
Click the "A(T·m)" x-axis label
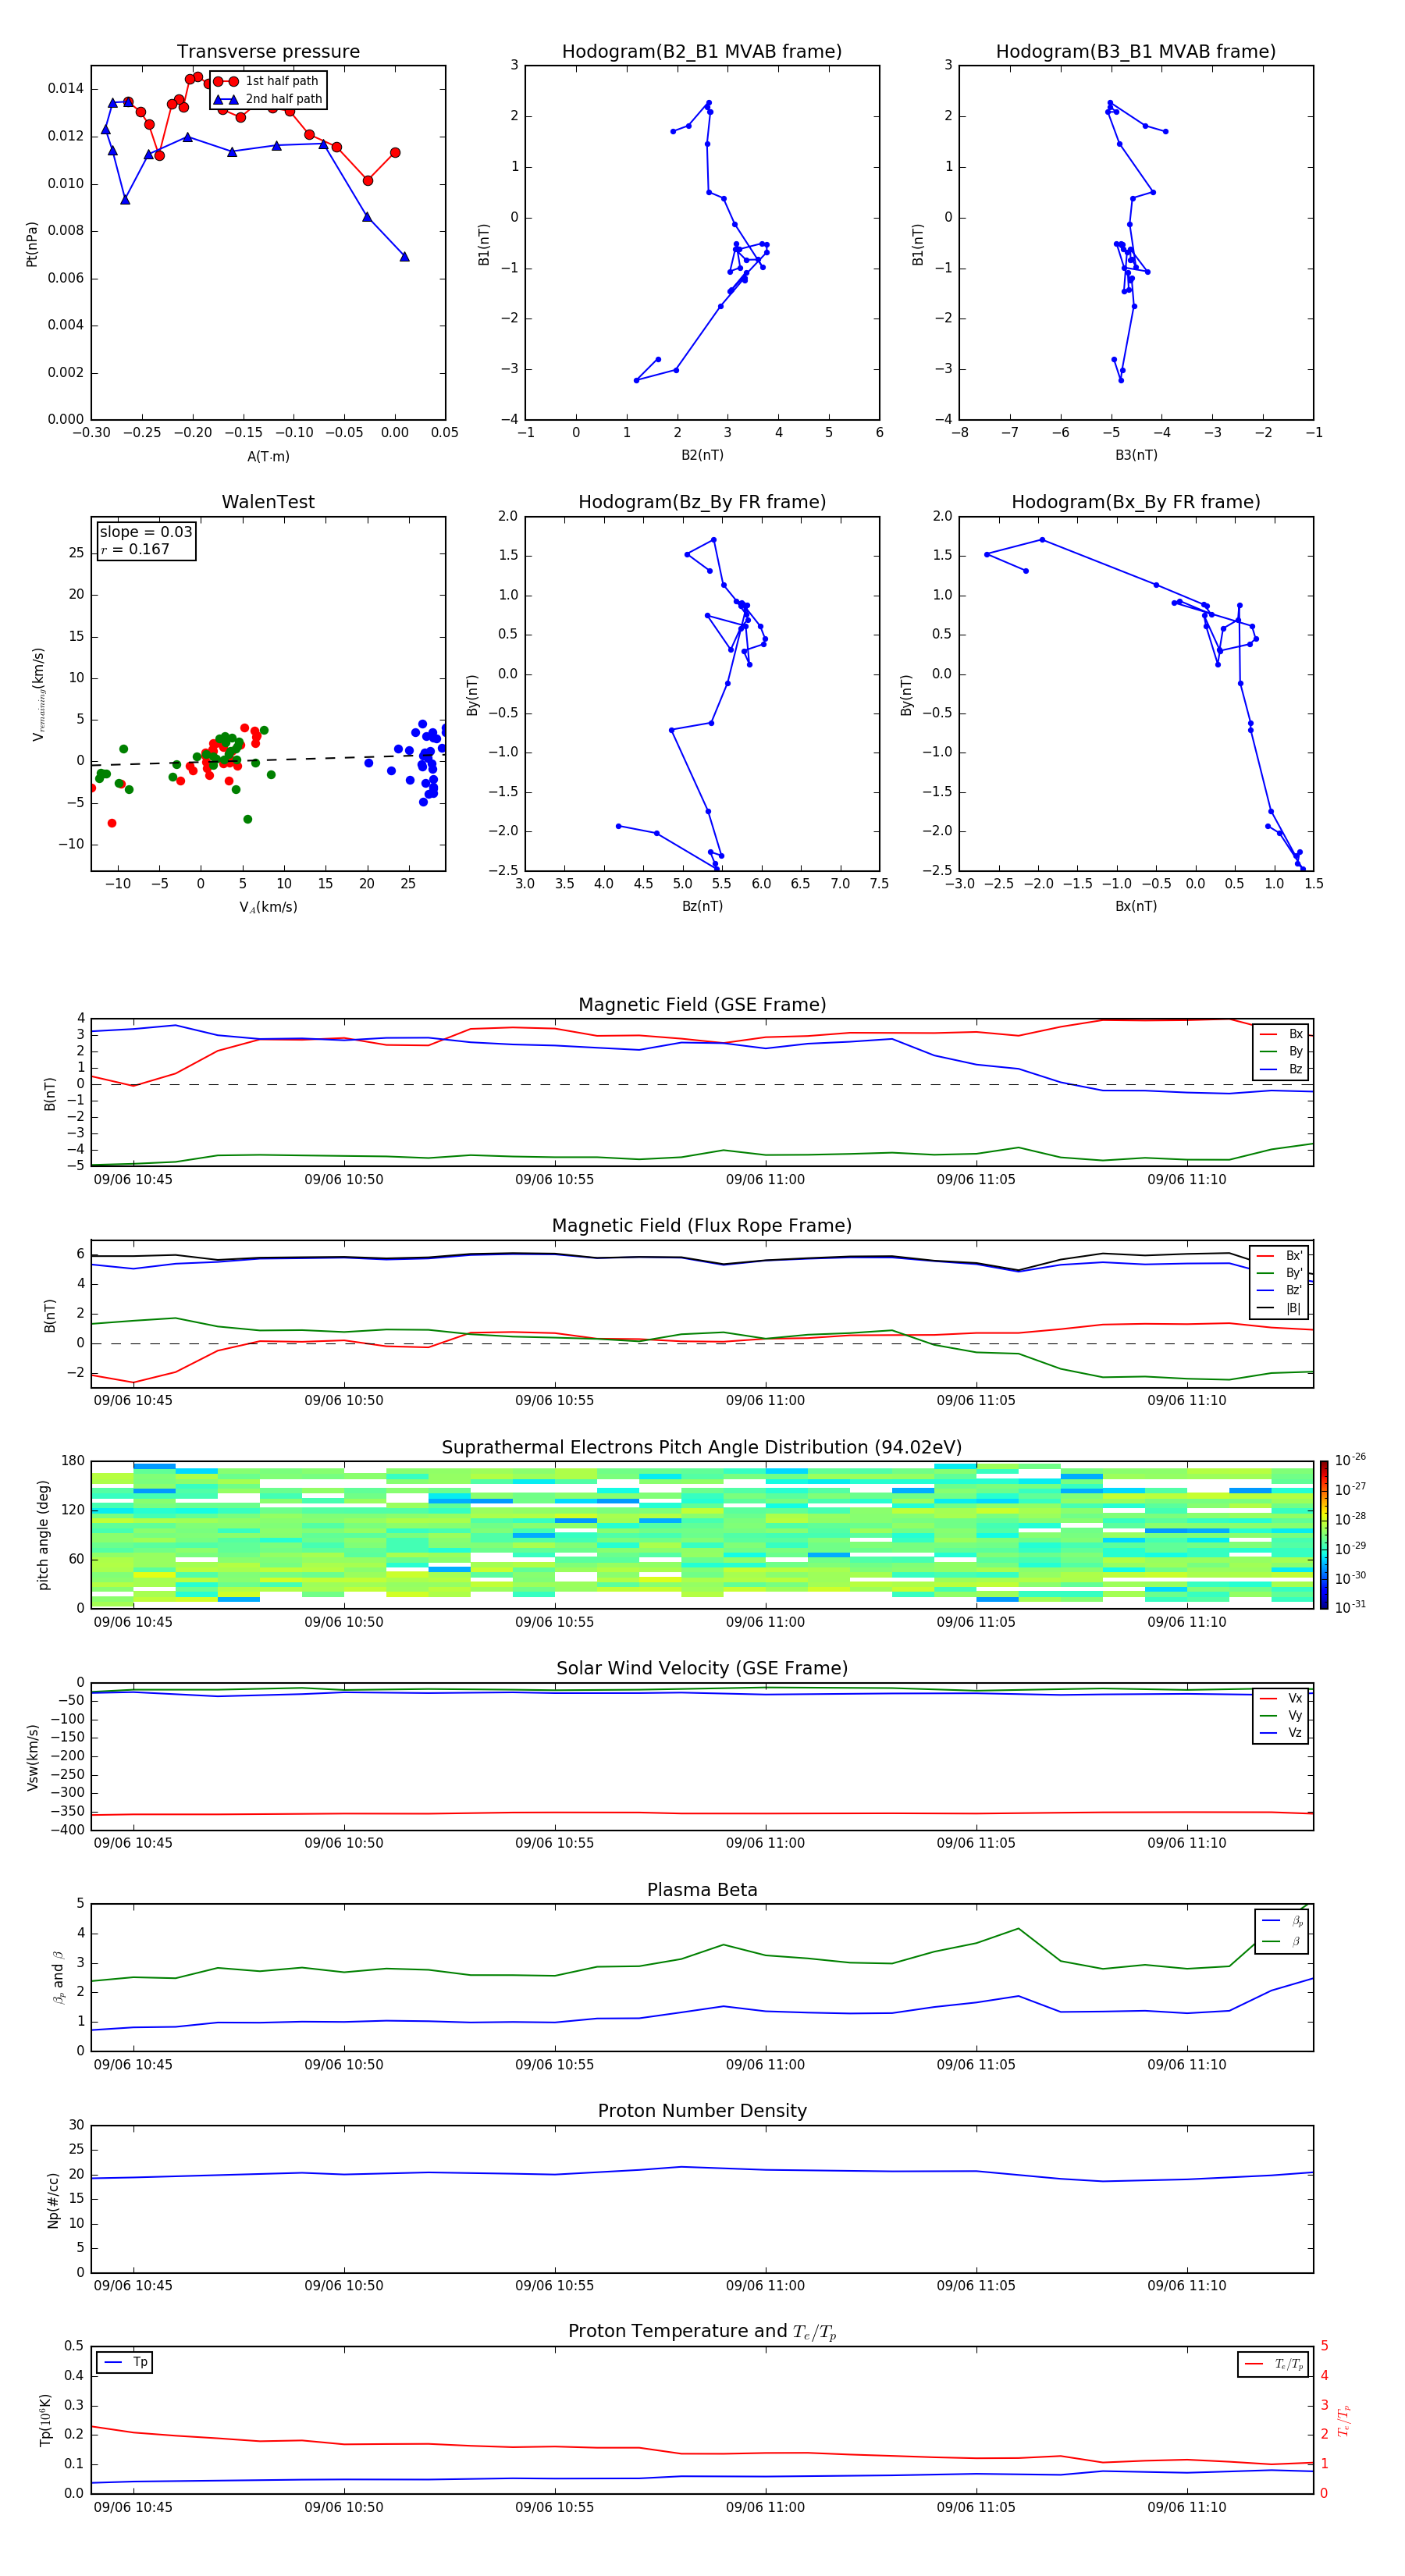(268, 456)
